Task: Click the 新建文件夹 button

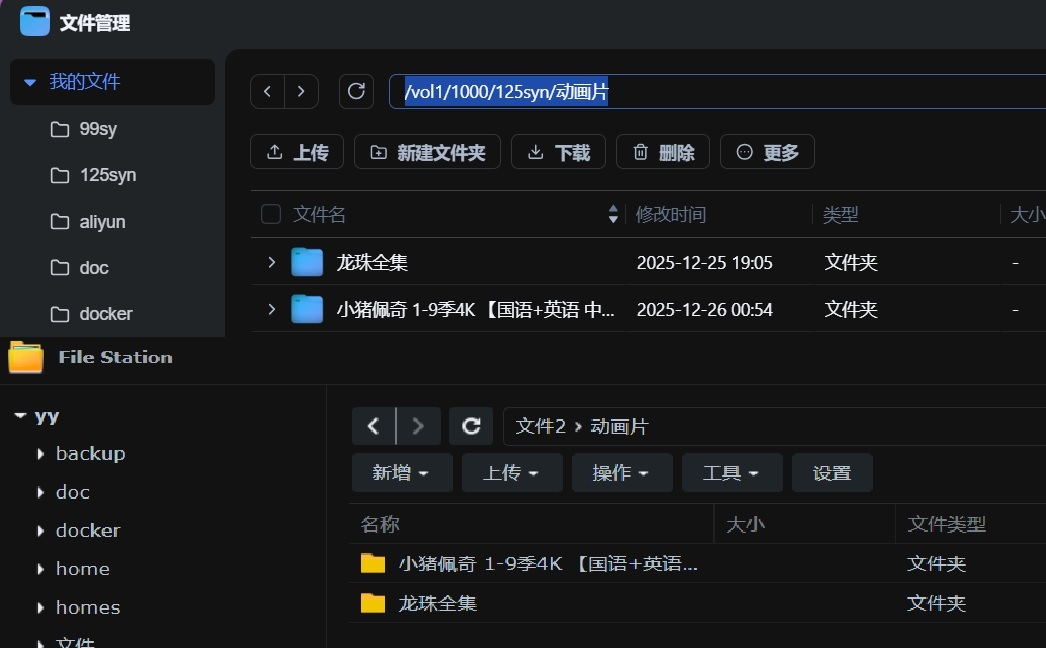Action: 427,151
